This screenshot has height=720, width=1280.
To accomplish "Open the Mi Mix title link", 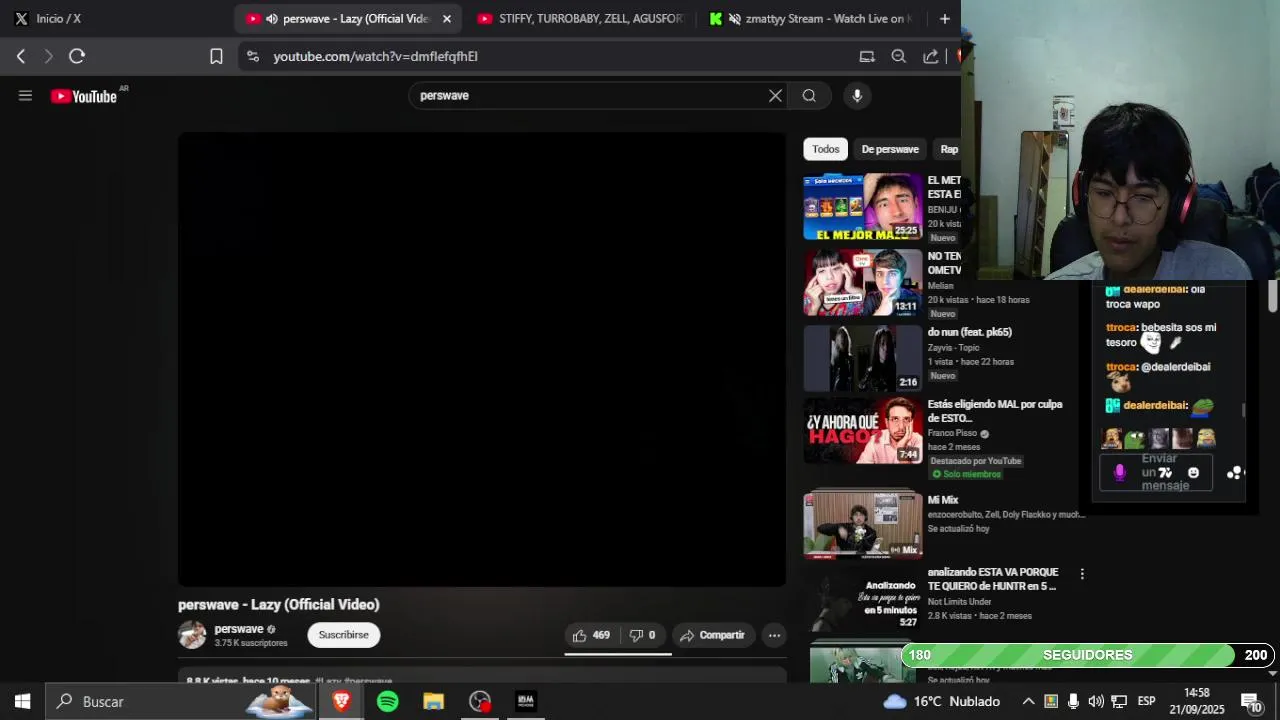I will [943, 500].
